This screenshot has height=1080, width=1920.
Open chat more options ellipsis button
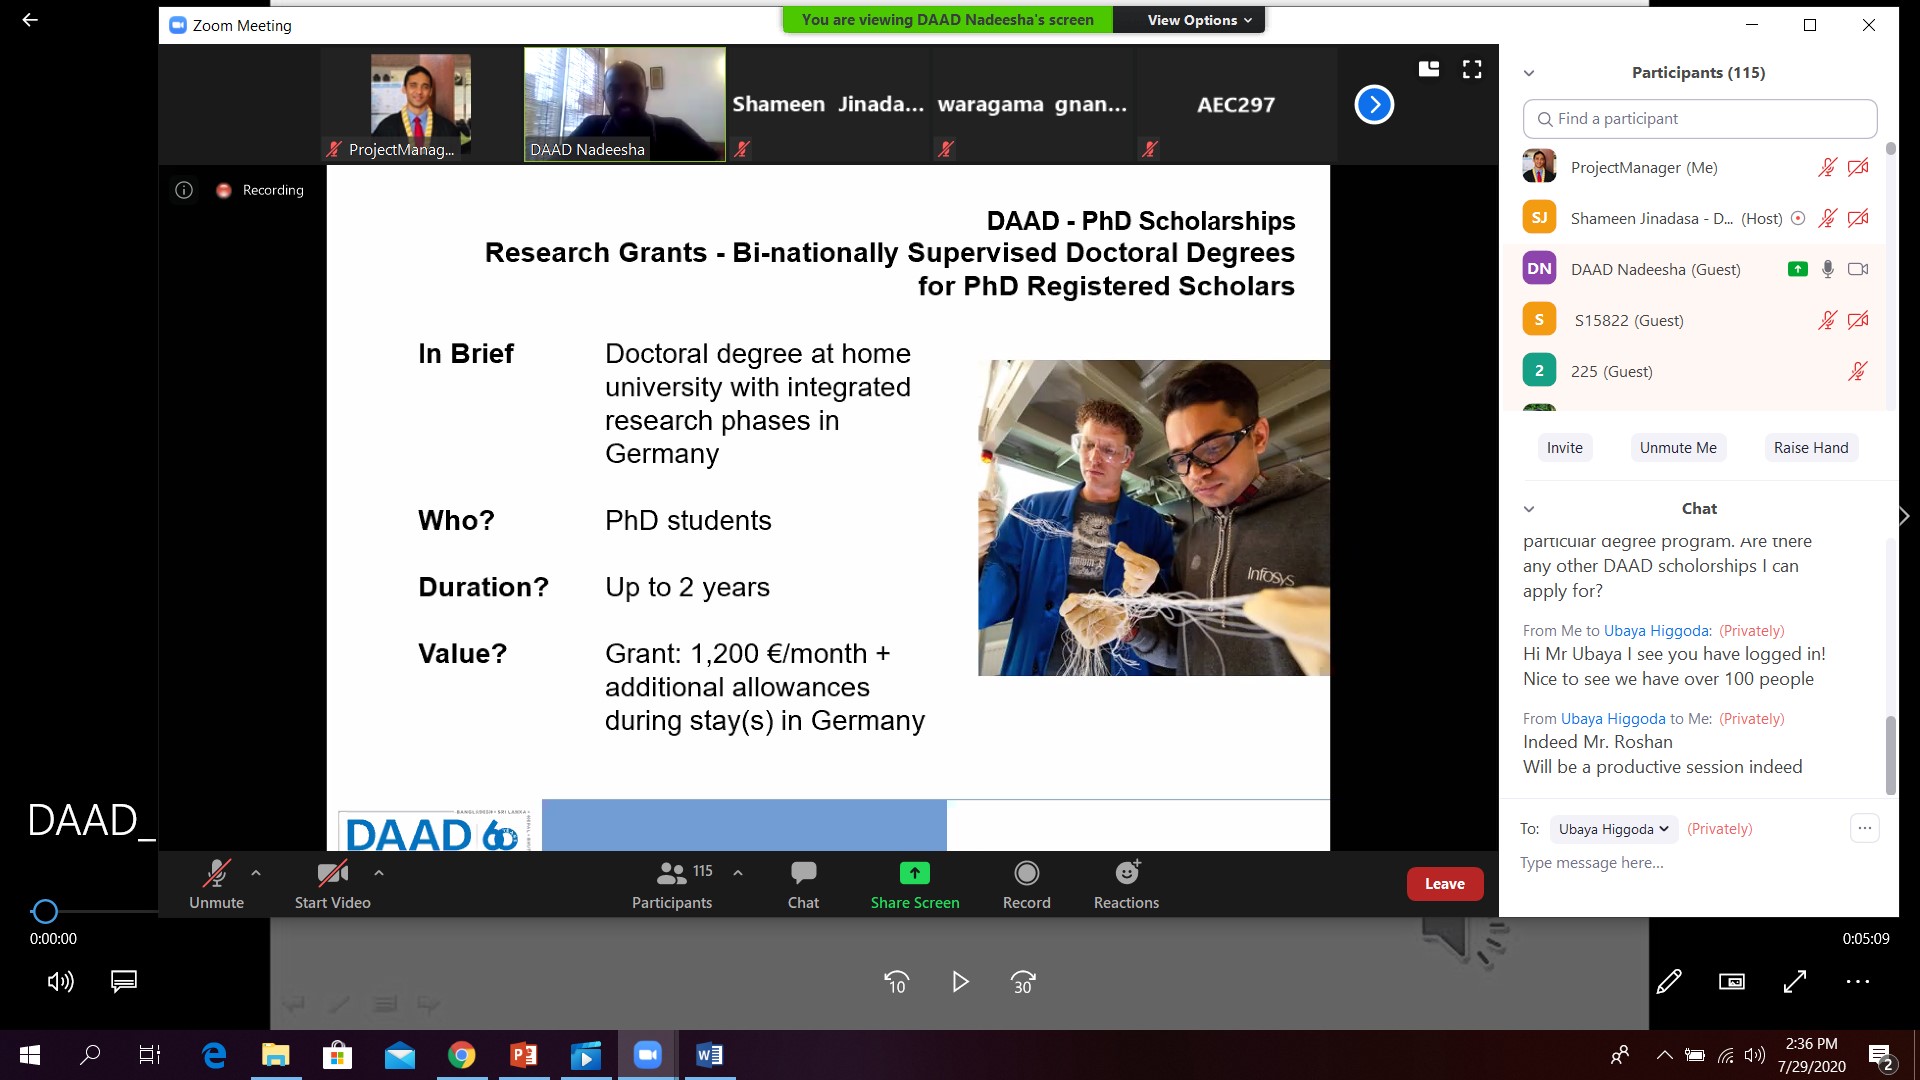[1865, 828]
